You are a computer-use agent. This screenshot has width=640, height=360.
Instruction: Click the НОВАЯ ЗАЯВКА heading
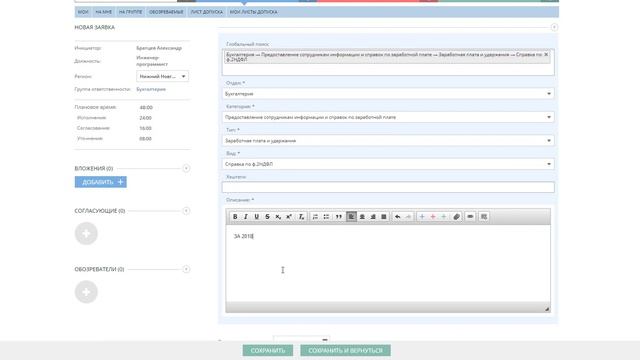[95, 27]
